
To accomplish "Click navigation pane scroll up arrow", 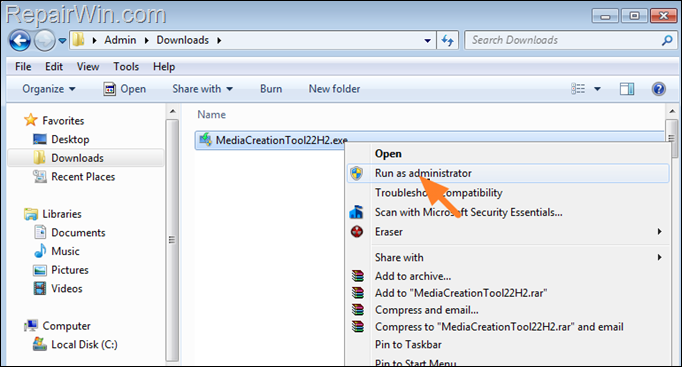I will click(x=173, y=112).
